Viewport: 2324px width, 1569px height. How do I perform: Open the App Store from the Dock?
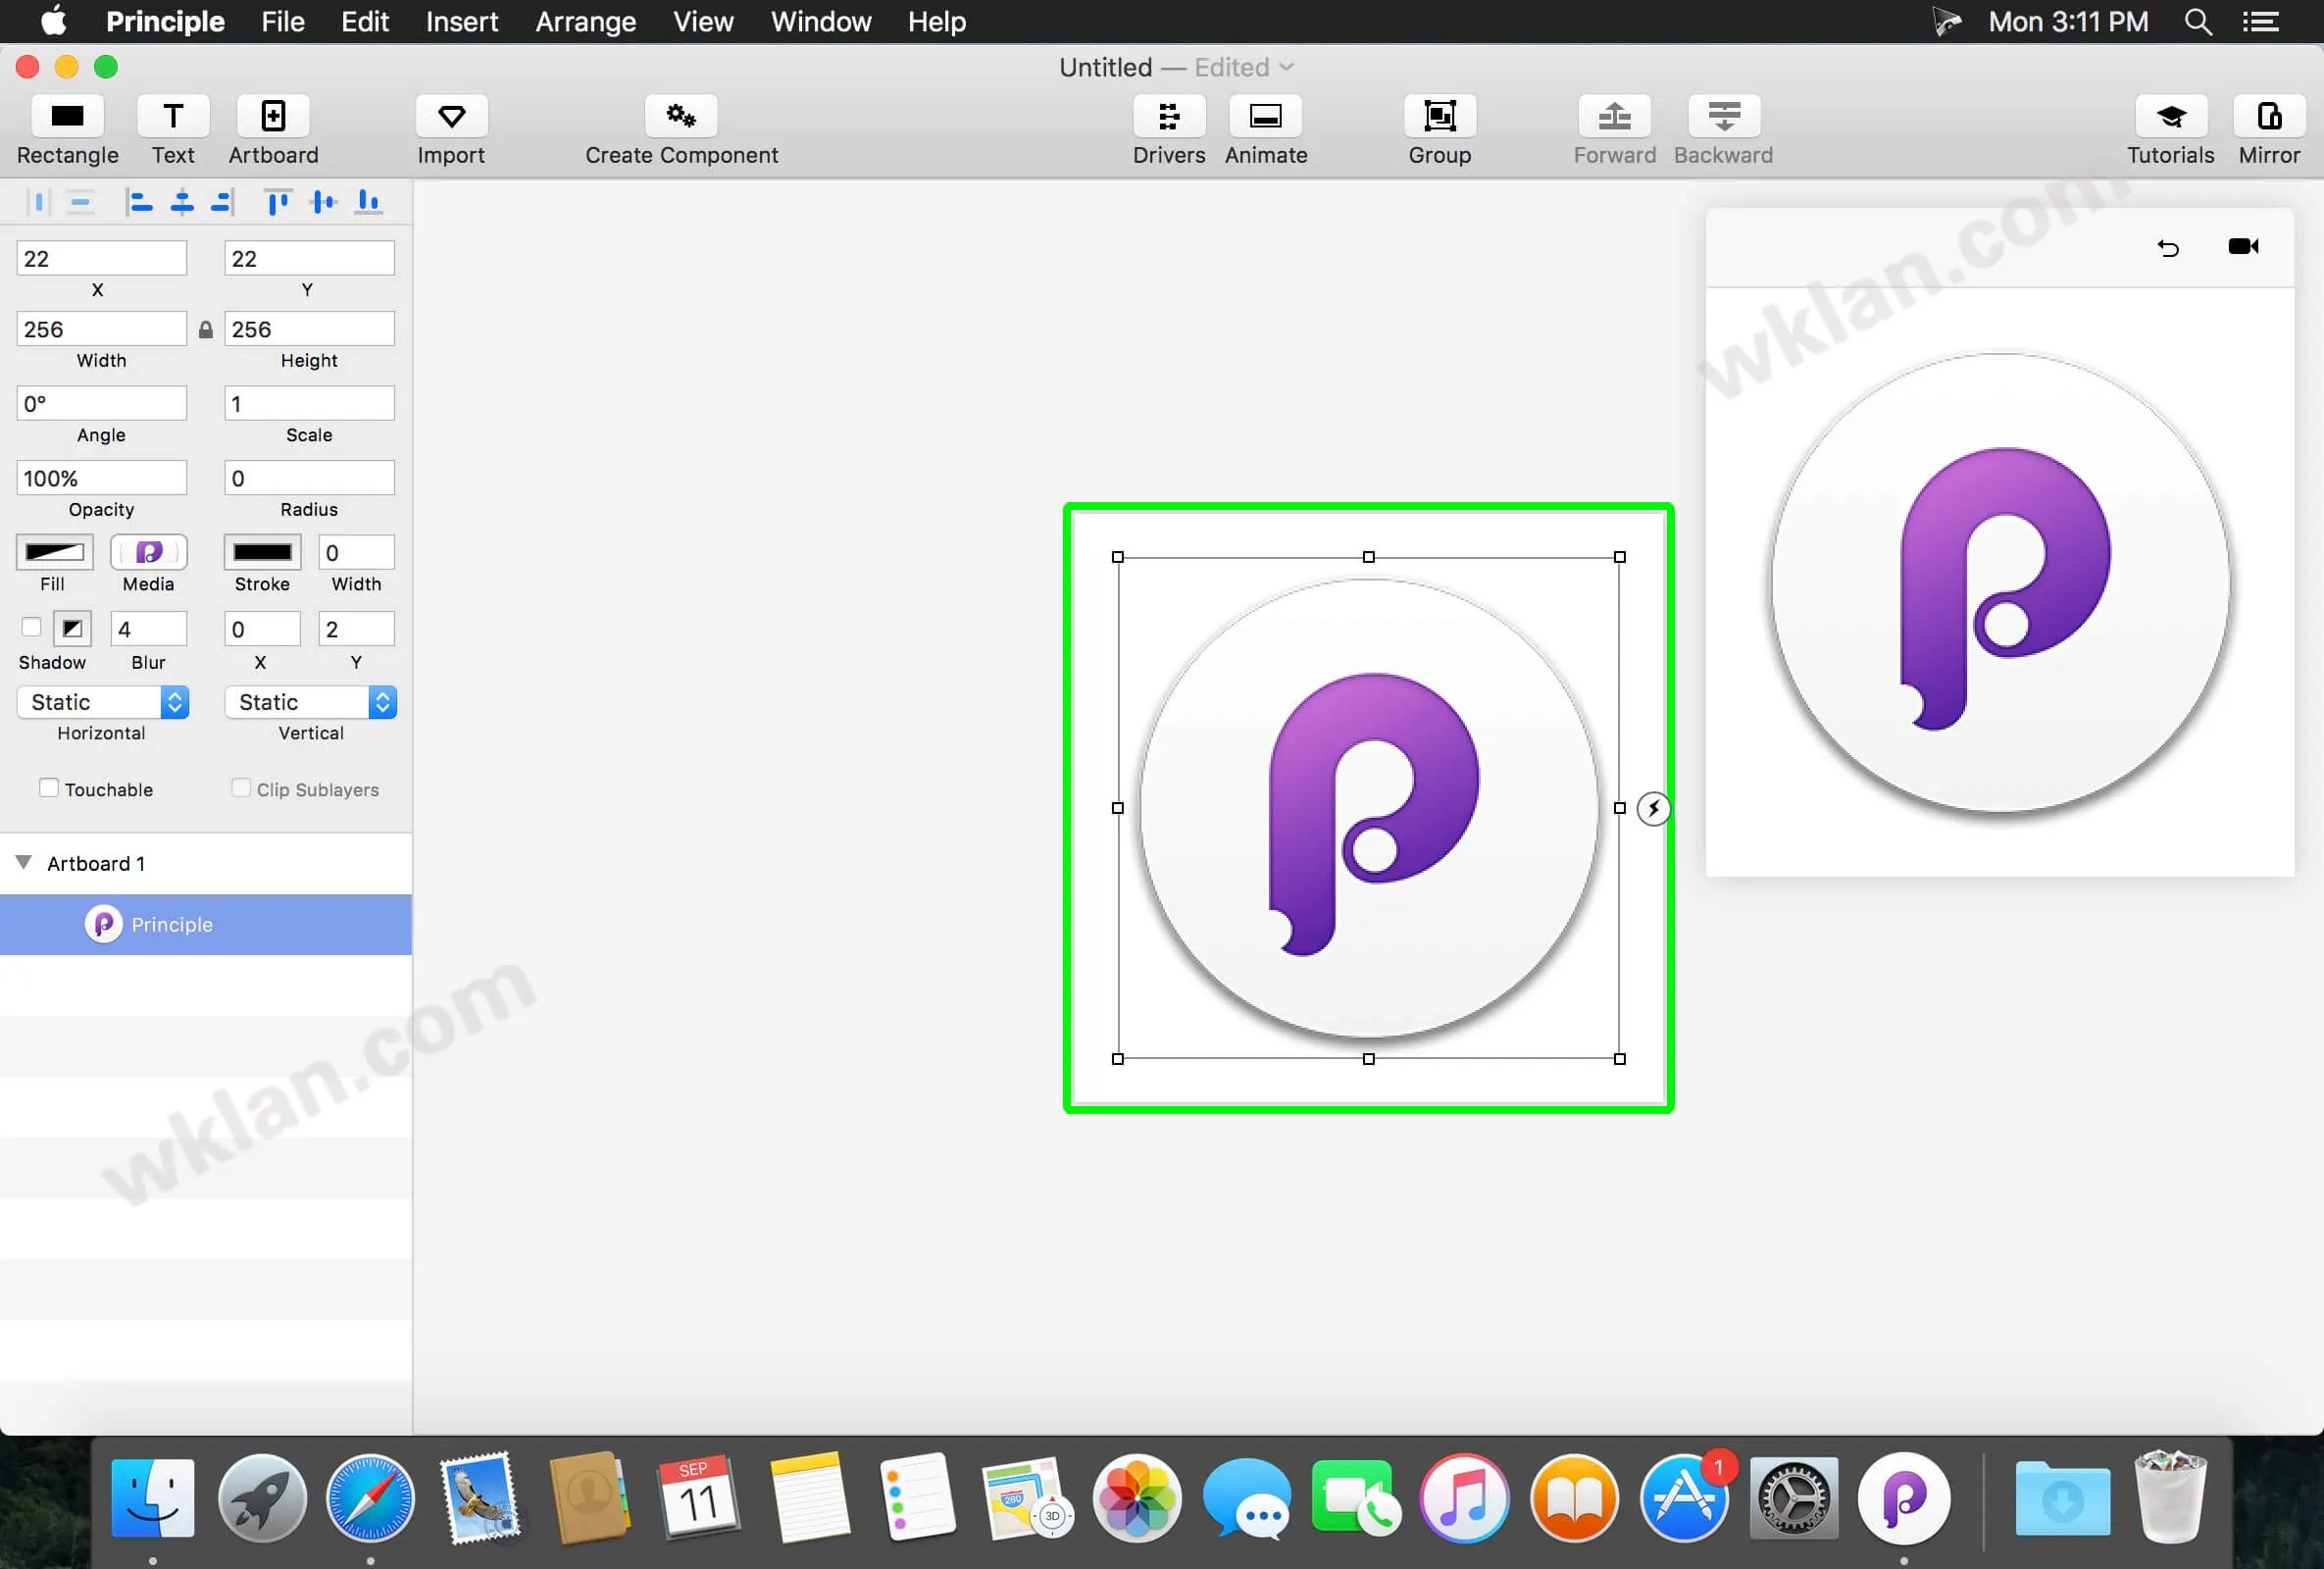pos(1685,1498)
